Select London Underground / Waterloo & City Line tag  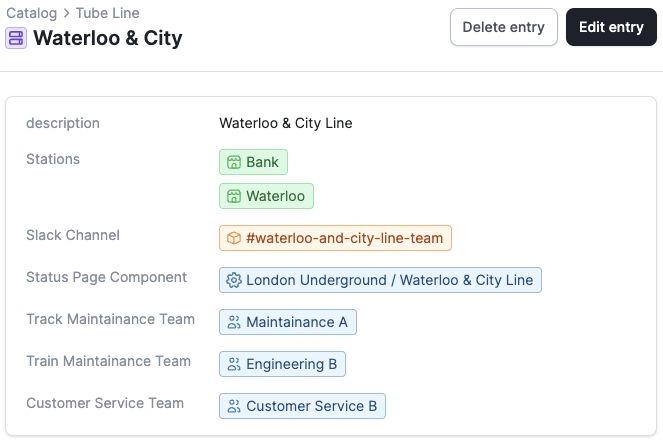tap(389, 280)
